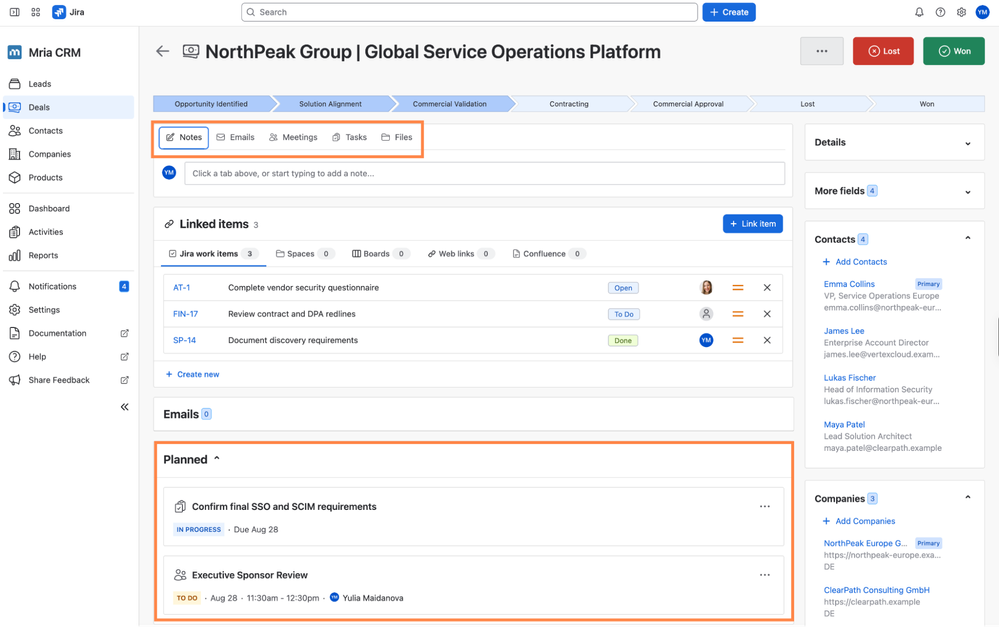Image resolution: width=999 pixels, height=627 pixels.
Task: Open work item AT-1 link
Action: 182,288
